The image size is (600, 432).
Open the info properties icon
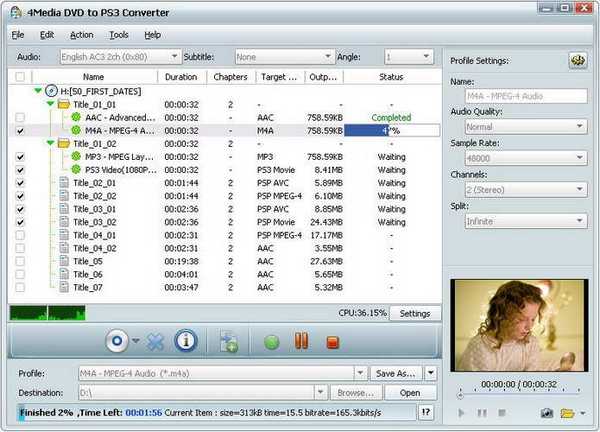[186, 341]
